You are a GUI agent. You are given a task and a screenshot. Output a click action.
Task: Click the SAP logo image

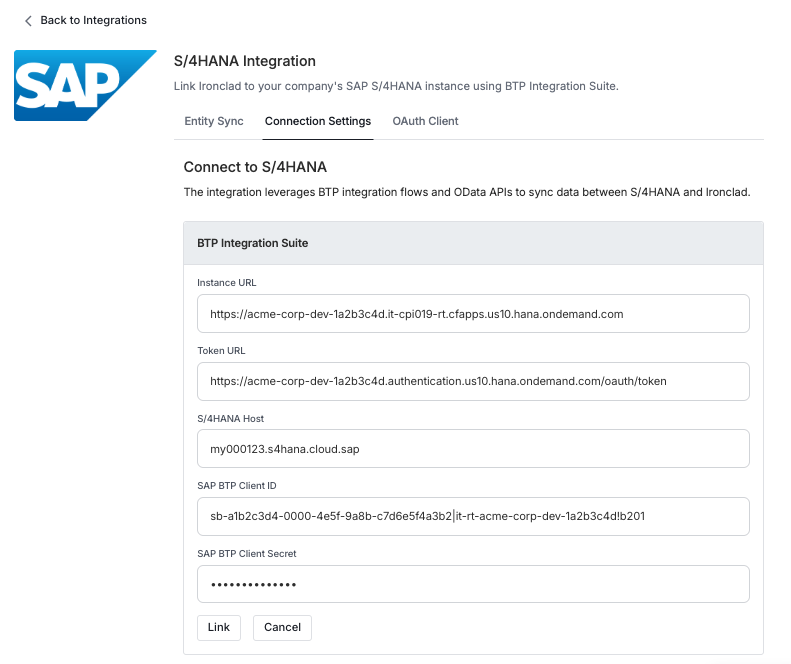(85, 85)
